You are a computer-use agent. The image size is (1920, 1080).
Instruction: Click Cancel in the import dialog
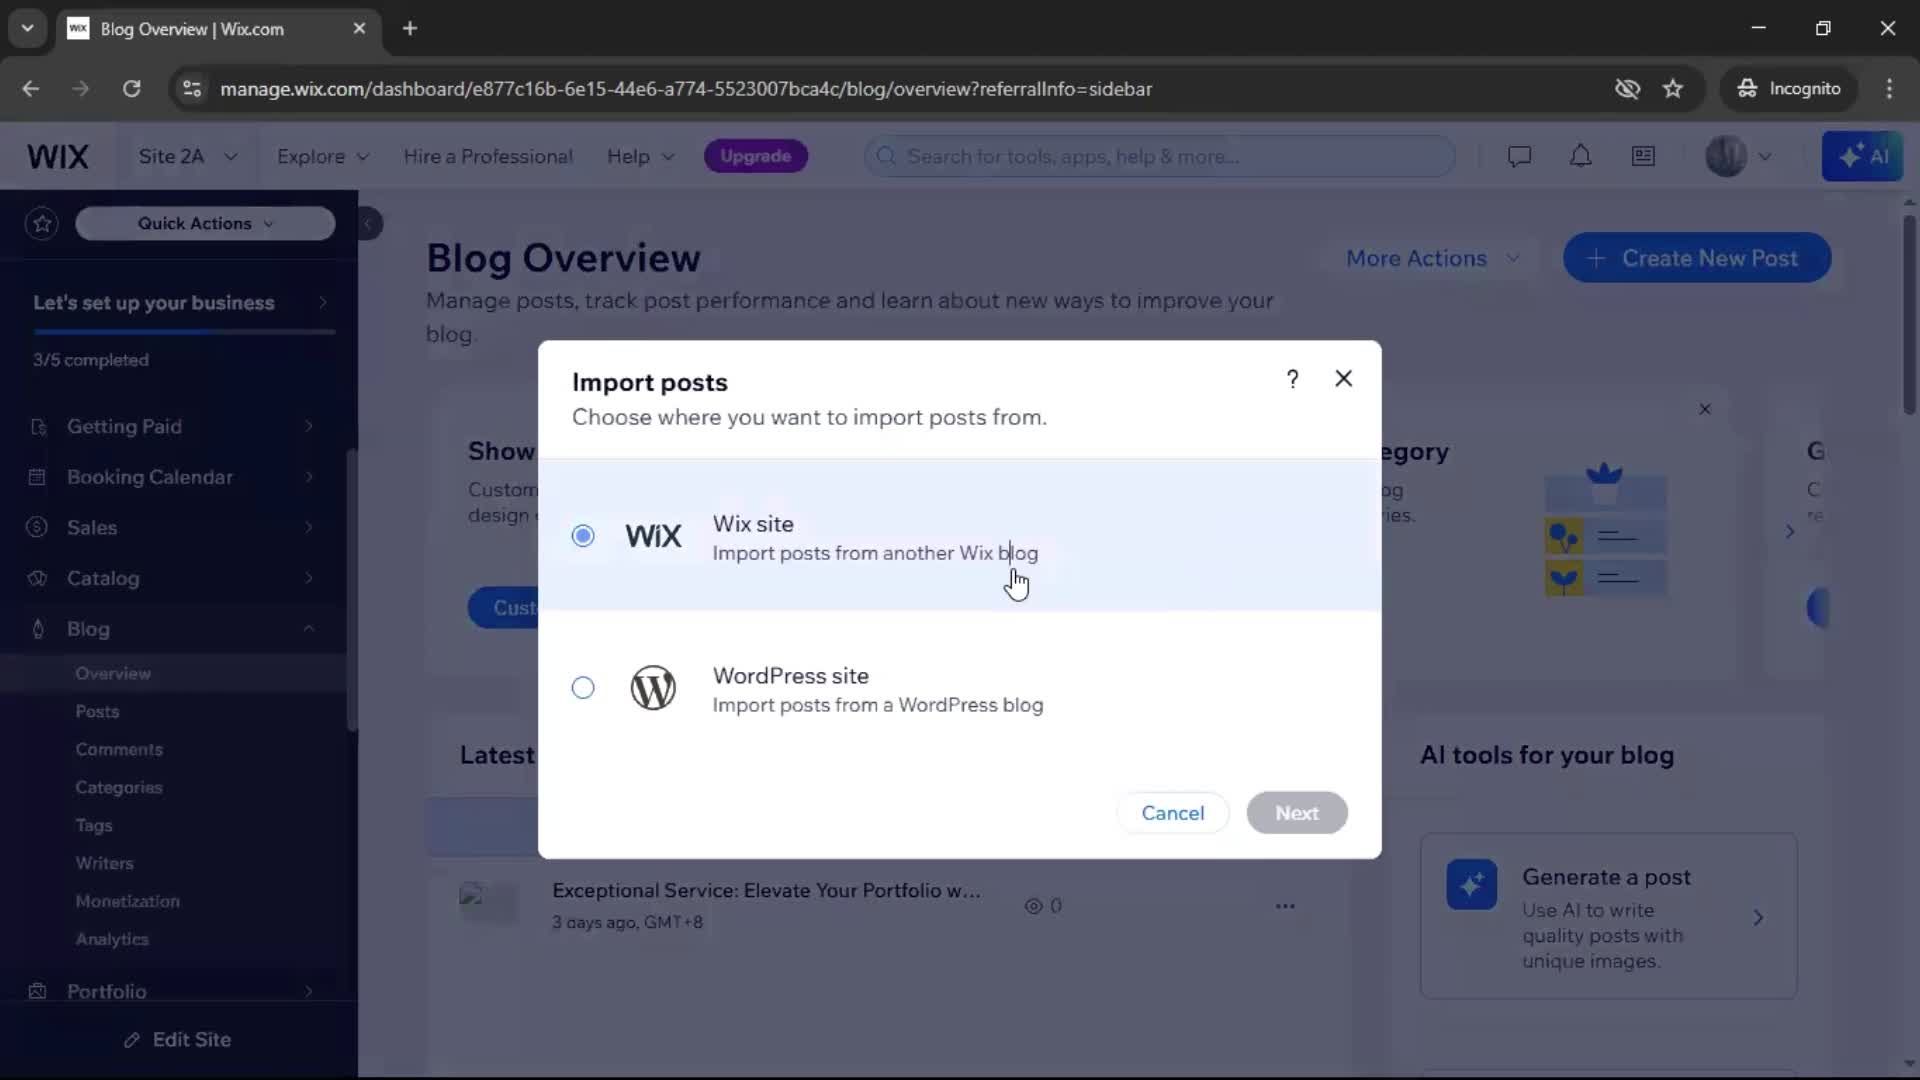[x=1173, y=813]
